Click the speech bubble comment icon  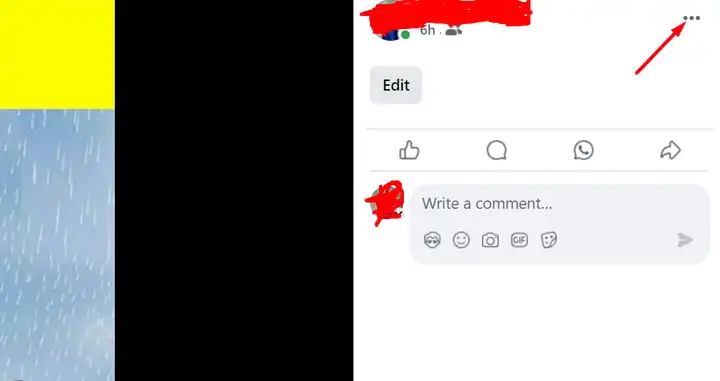click(x=496, y=150)
